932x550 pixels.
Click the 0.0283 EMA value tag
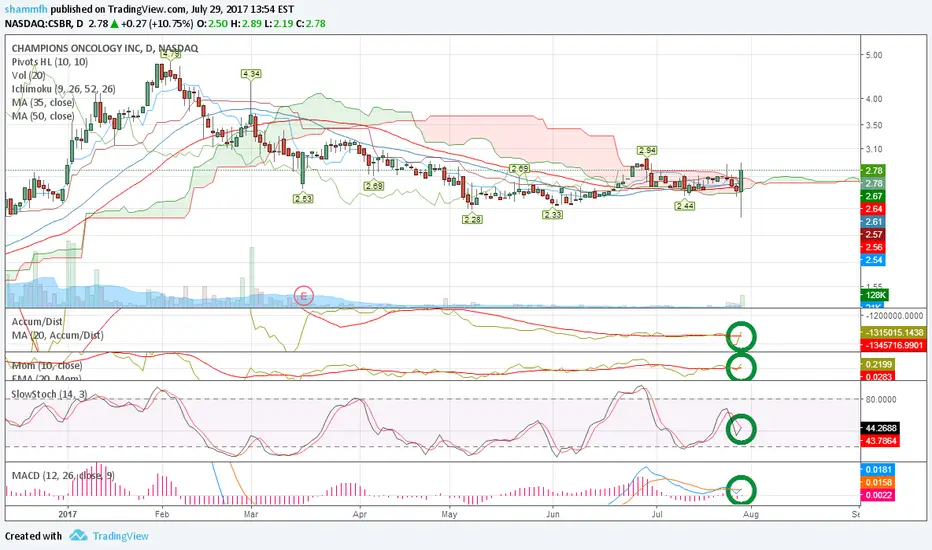pos(877,376)
